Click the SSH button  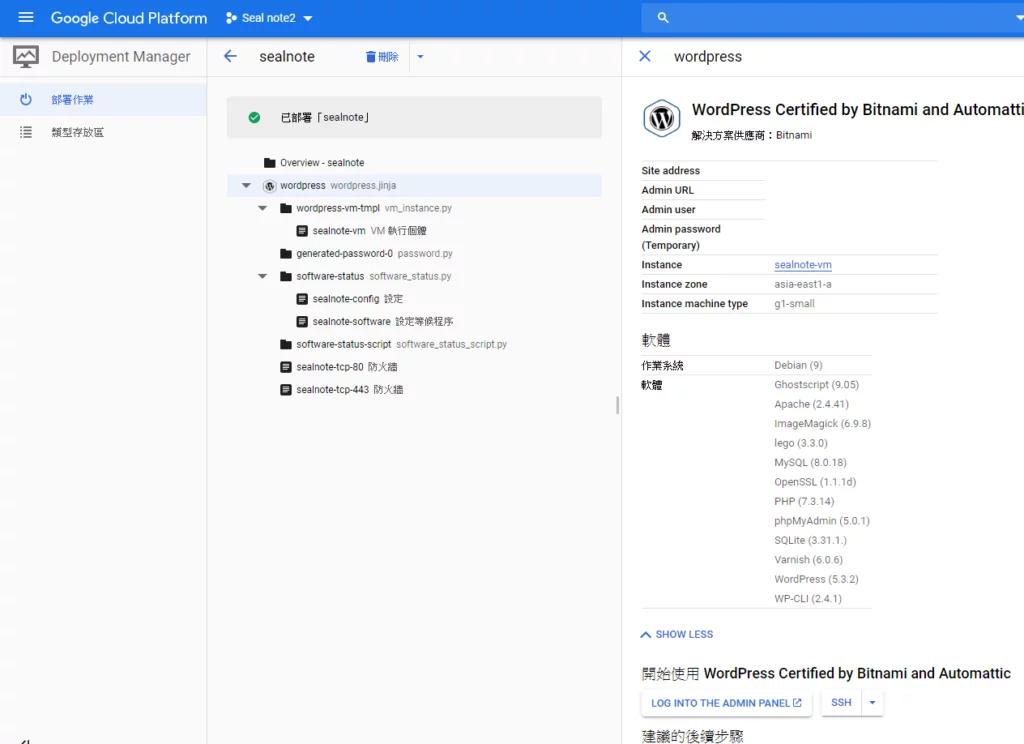point(841,702)
